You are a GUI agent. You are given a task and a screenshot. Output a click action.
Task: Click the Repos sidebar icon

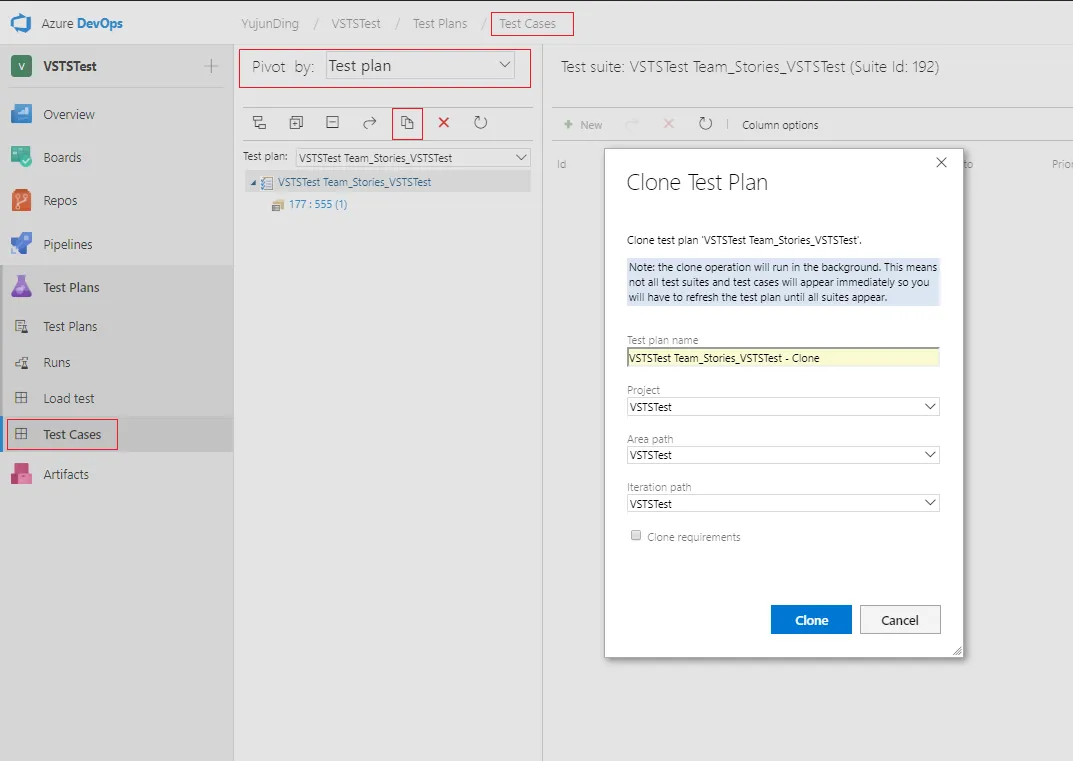click(21, 201)
